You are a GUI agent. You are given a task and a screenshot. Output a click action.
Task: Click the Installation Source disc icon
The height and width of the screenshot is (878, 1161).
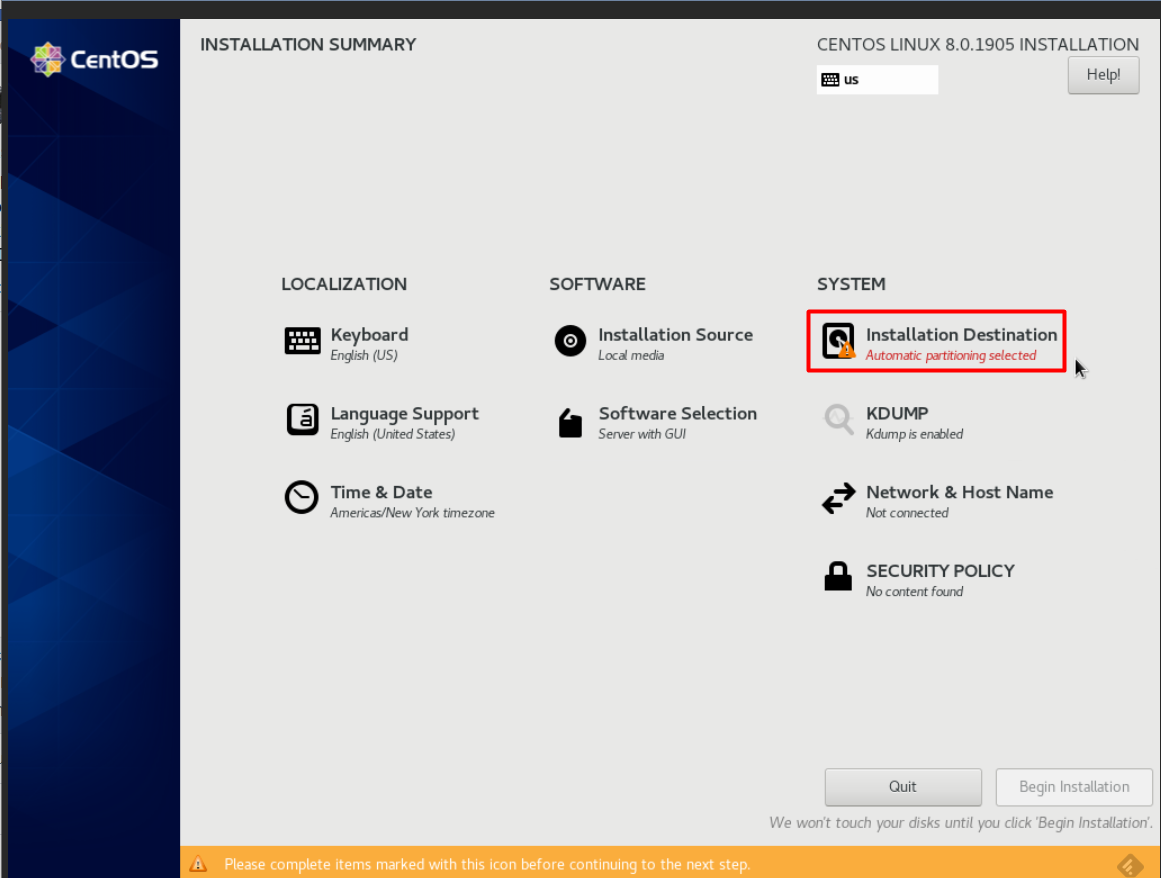[570, 341]
